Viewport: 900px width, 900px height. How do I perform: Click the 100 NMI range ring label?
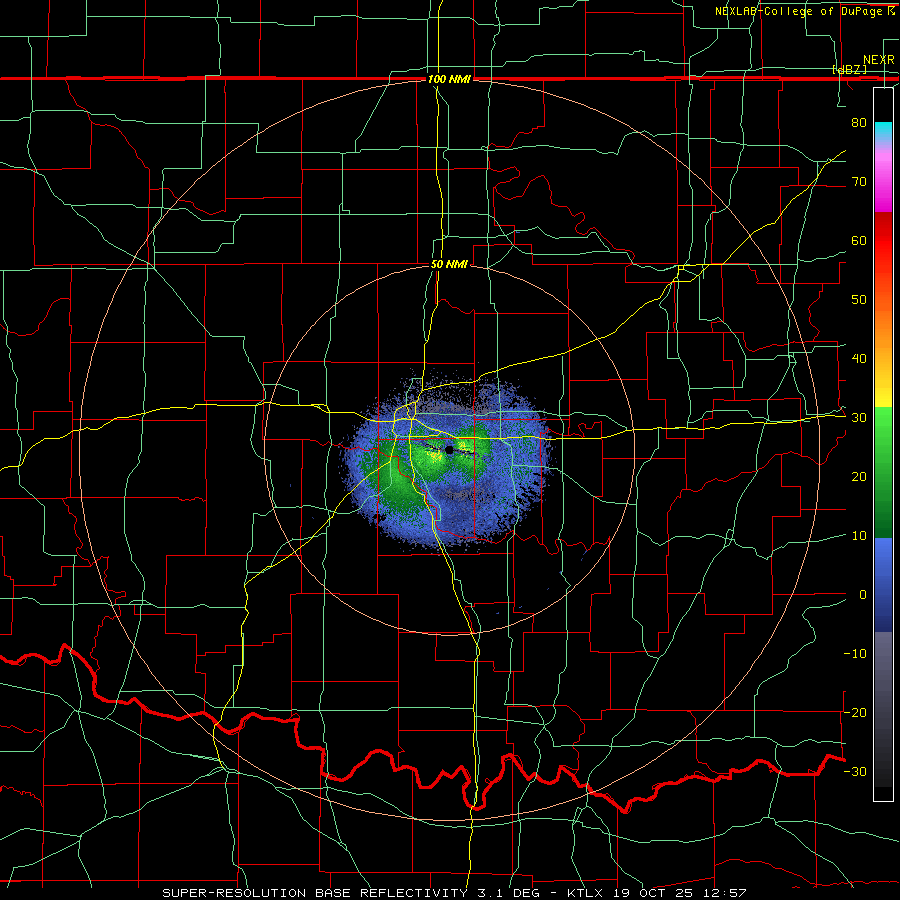pos(449,79)
